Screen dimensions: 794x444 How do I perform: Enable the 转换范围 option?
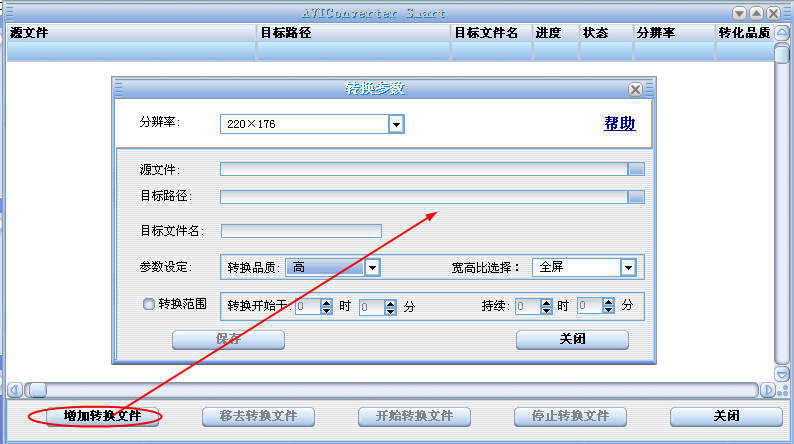pyautogui.click(x=148, y=304)
